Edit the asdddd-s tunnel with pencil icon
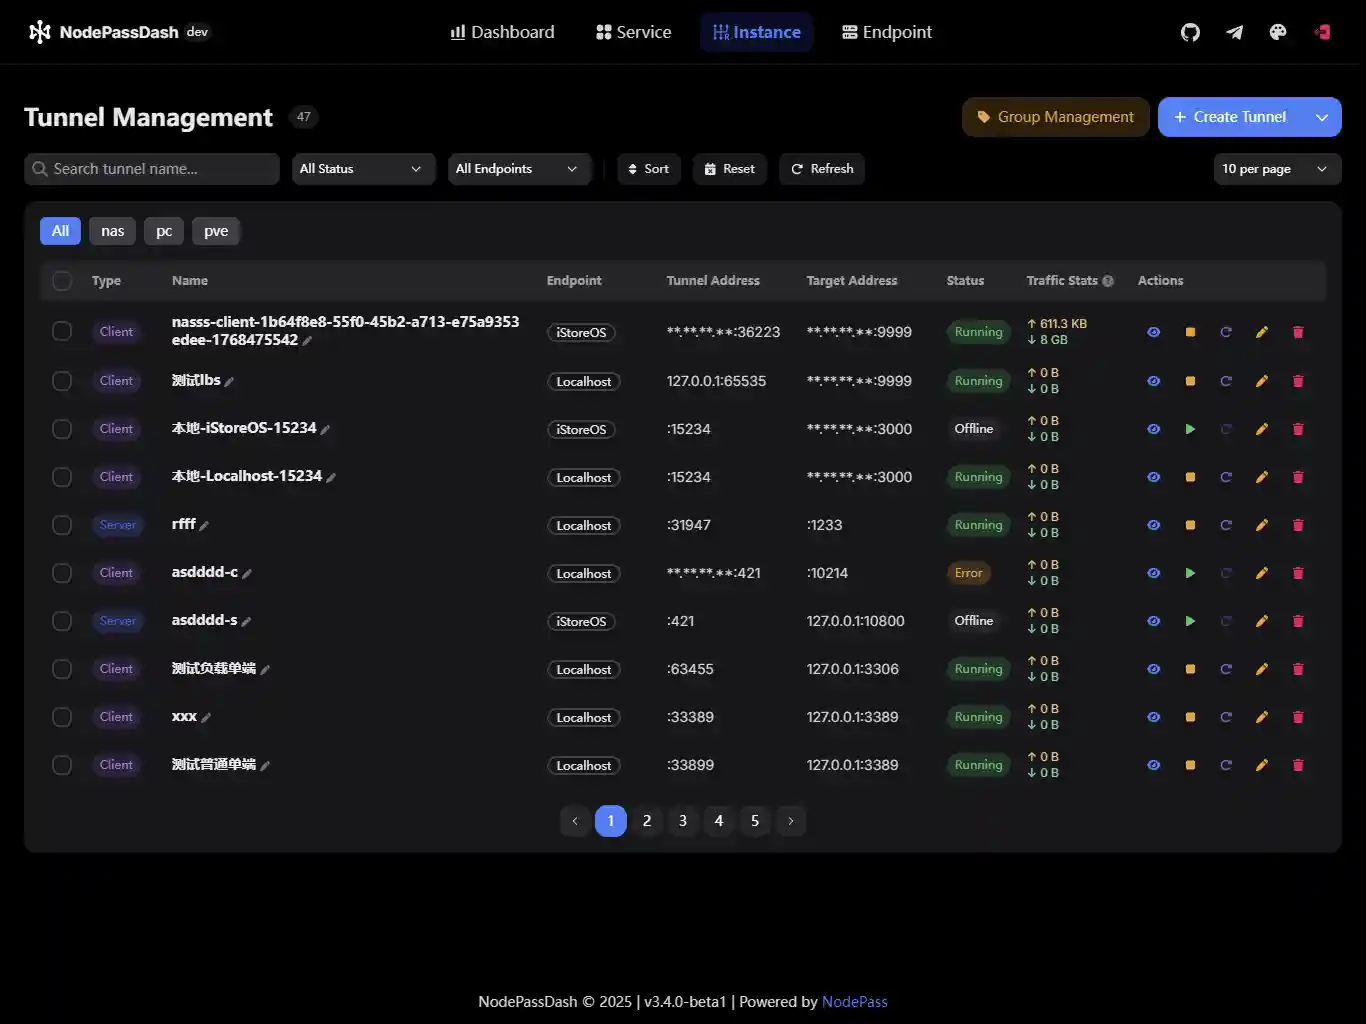Viewport: 1366px width, 1024px height. [x=1262, y=621]
